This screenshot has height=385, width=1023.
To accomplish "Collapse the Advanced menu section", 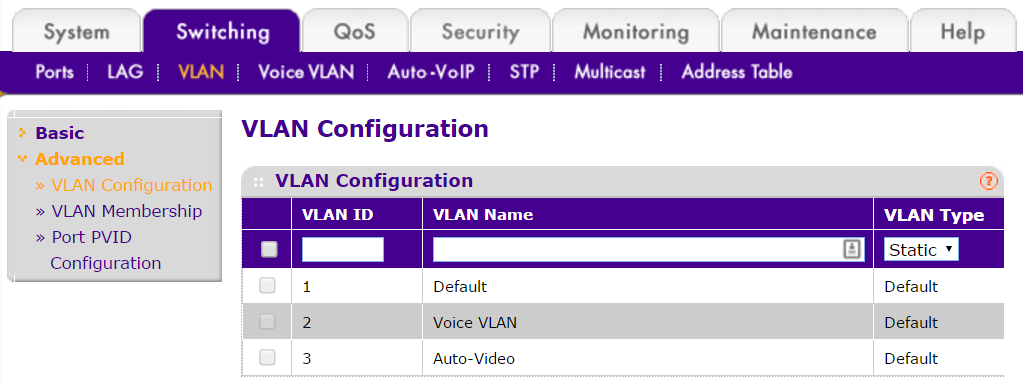I will coord(80,159).
